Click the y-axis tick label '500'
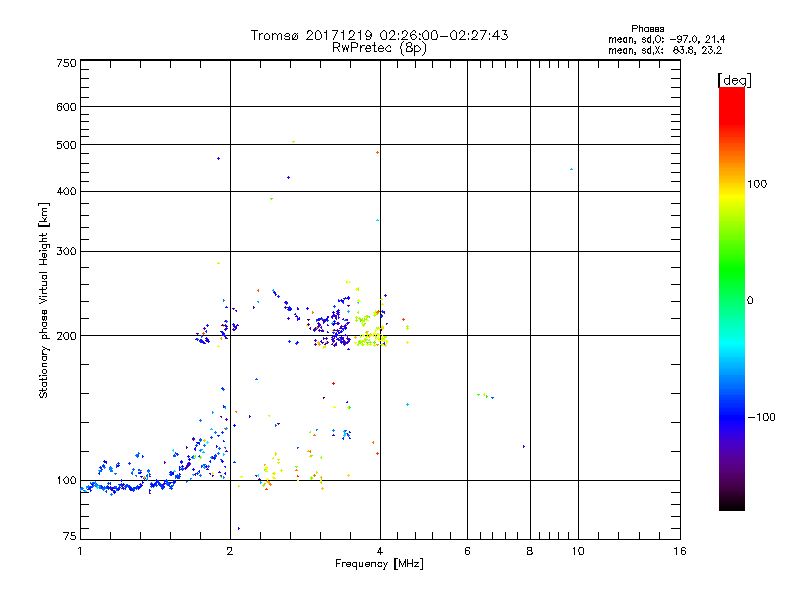800x600 pixels. 66,145
